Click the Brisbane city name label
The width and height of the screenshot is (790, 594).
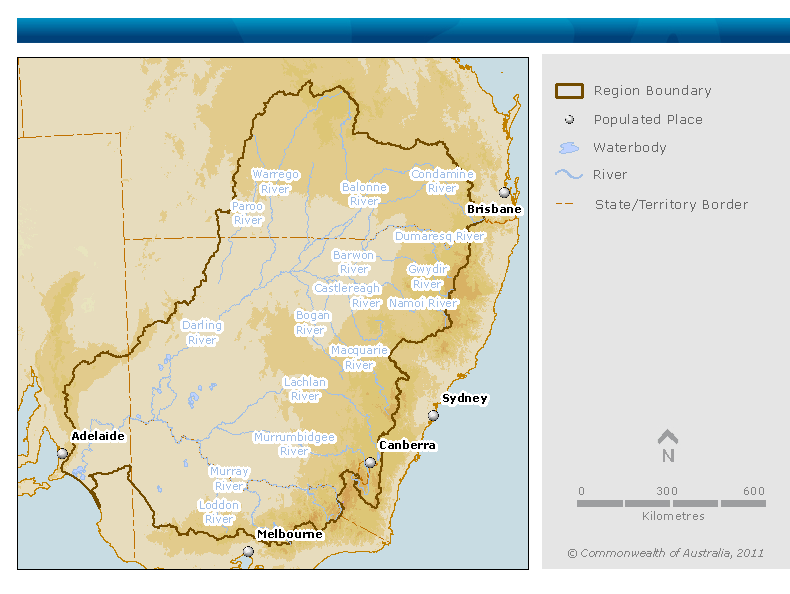point(494,209)
